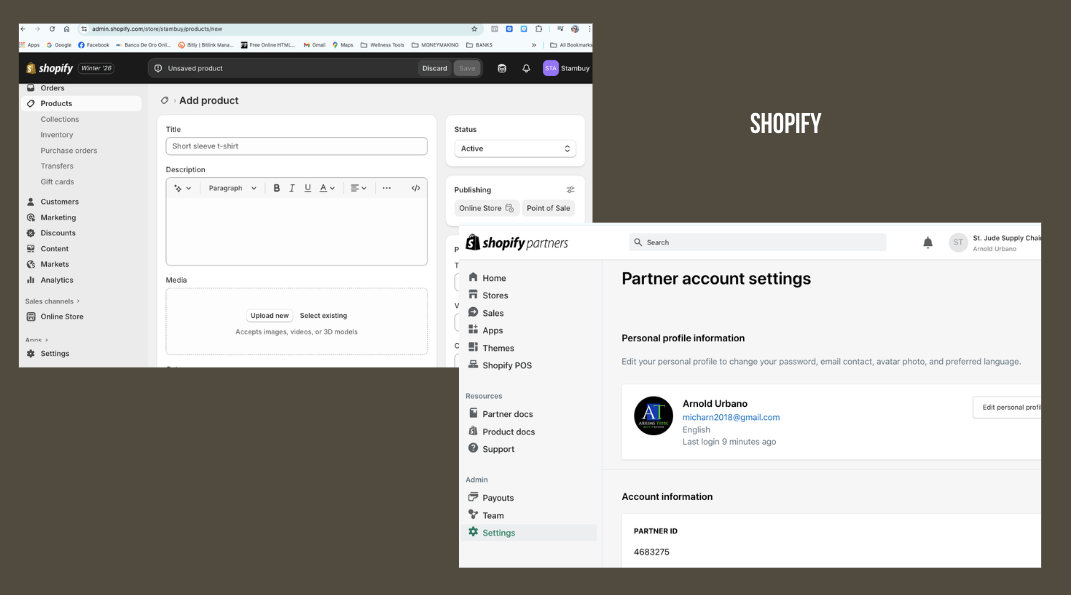Click the micharn2018@gmail.com email link
This screenshot has height=595, width=1071.
(x=731, y=417)
